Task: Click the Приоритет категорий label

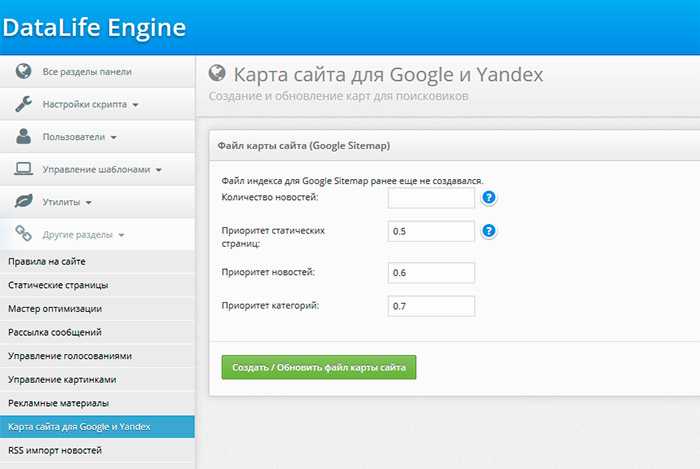Action: tap(270, 306)
